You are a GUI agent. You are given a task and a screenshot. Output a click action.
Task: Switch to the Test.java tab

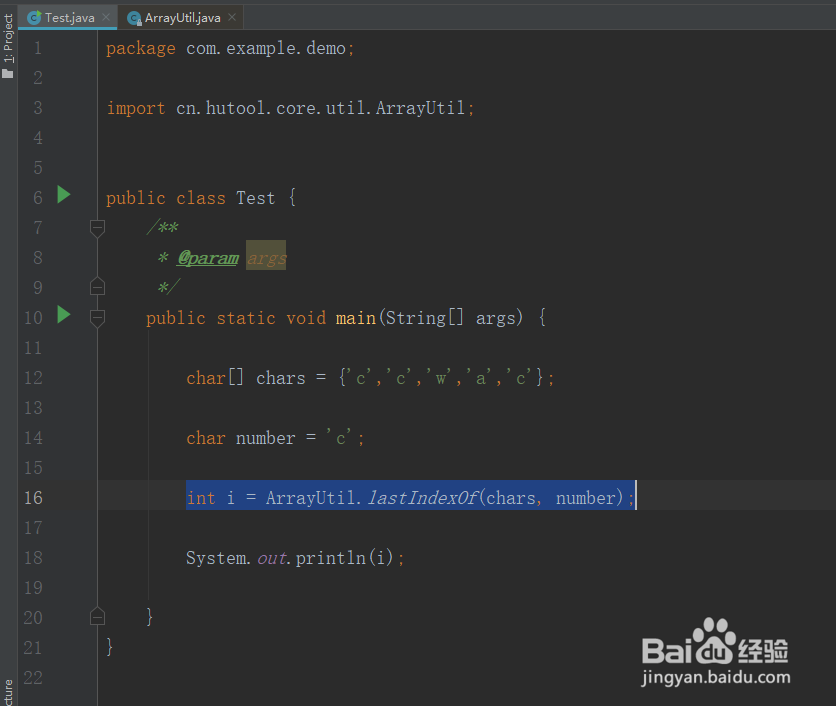69,18
